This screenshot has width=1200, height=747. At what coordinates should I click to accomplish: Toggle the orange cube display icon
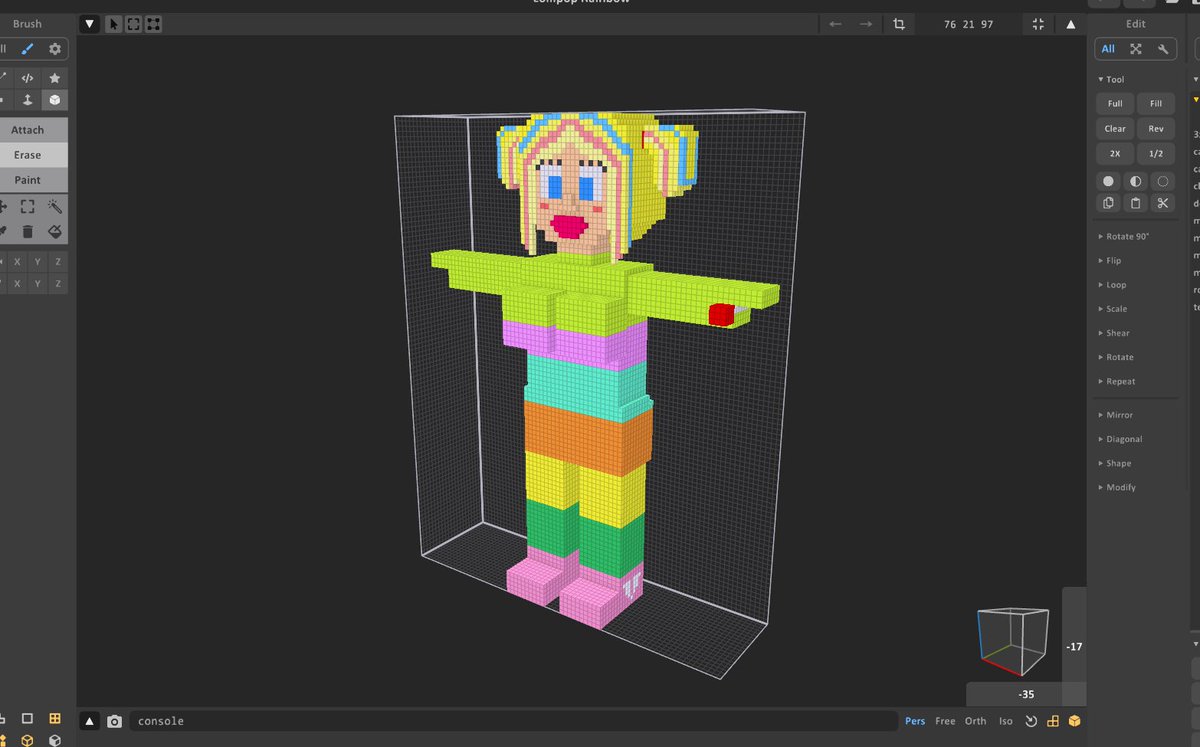pos(1074,721)
